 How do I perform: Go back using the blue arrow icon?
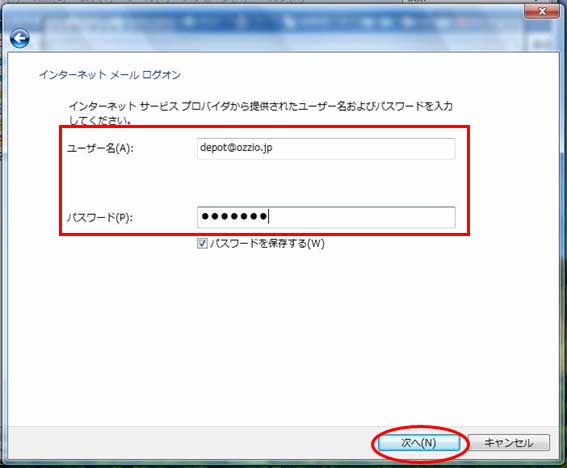pyautogui.click(x=20, y=38)
